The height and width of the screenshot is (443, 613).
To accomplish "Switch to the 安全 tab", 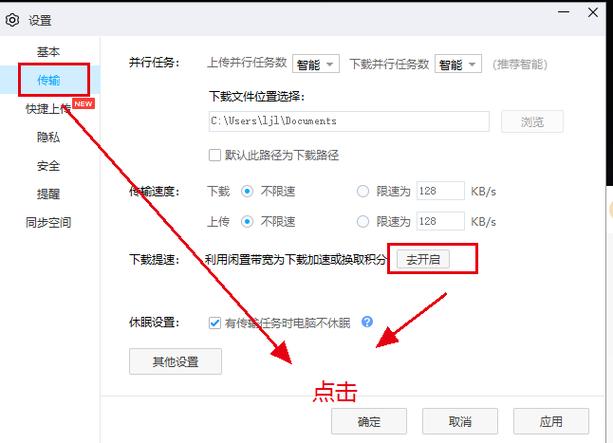I will tap(48, 165).
